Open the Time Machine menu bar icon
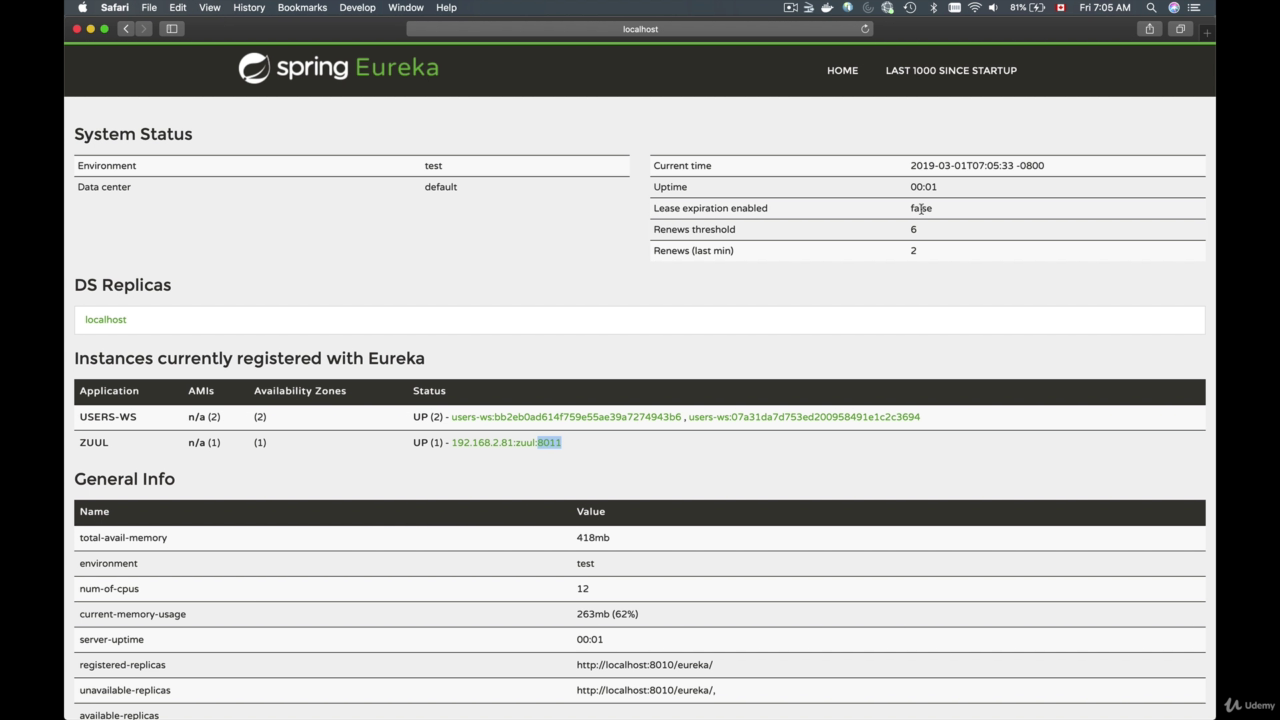Screen dimensions: 1280x720 (x=910, y=7)
